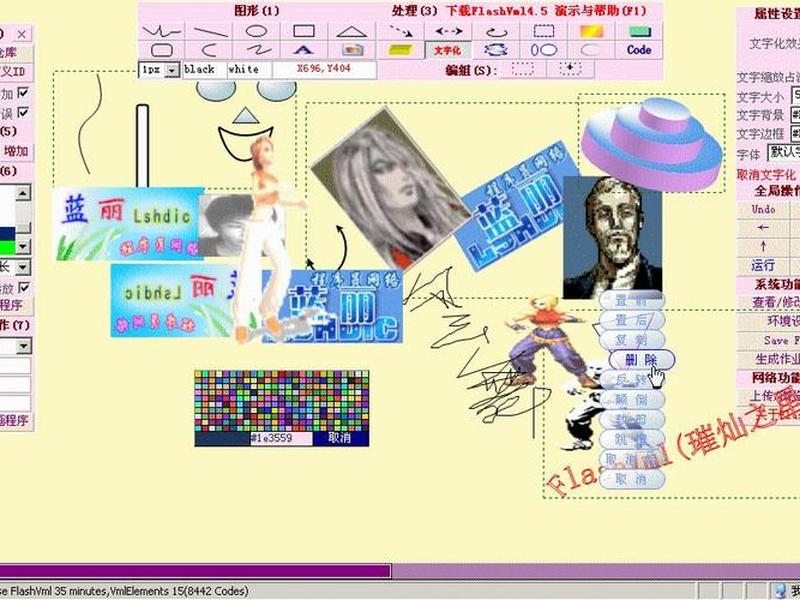Click the 编组(S) label
This screenshot has width=800, height=600.
coord(471,70)
